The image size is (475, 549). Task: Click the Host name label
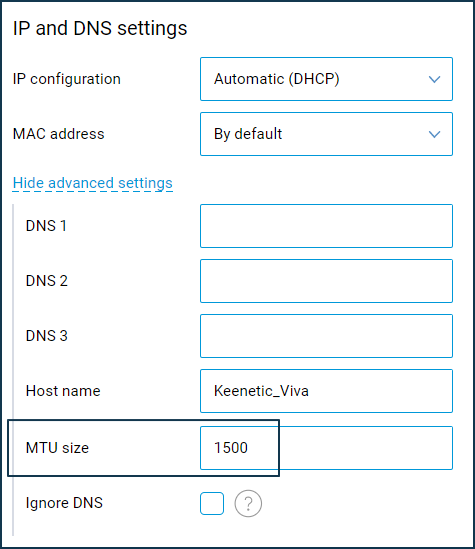63,391
